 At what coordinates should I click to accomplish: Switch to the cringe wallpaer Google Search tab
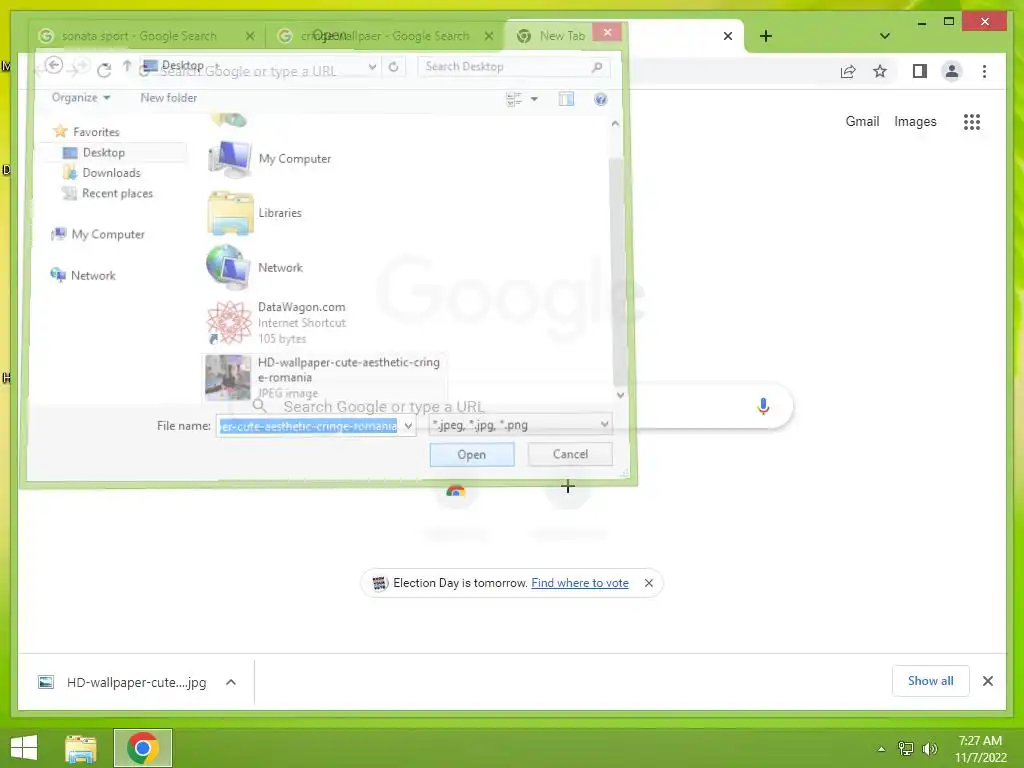[x=385, y=36]
